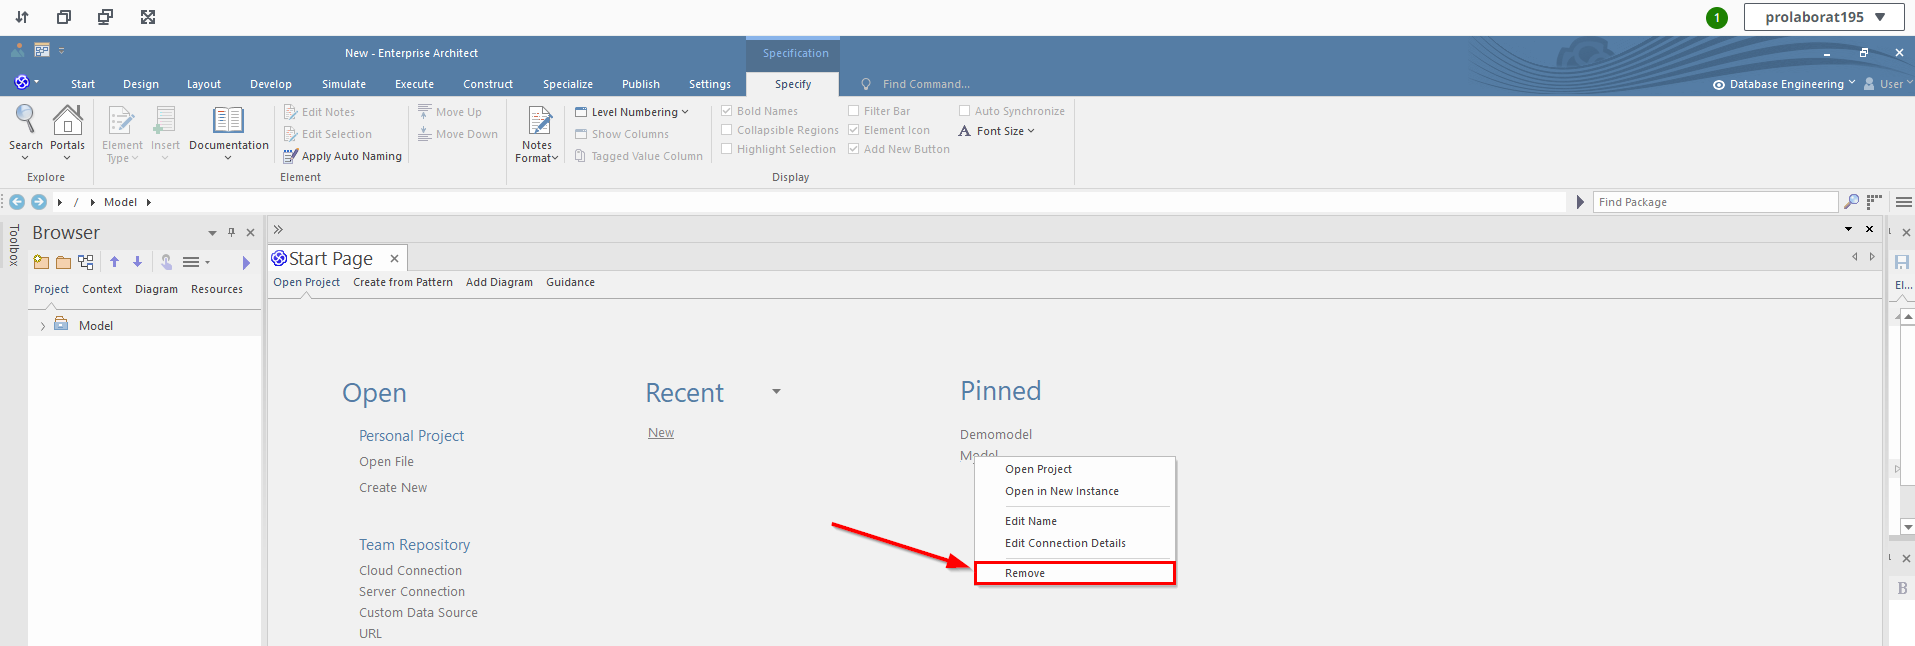Open the Browser panel menu arrow
The height and width of the screenshot is (646, 1915).
click(x=212, y=233)
